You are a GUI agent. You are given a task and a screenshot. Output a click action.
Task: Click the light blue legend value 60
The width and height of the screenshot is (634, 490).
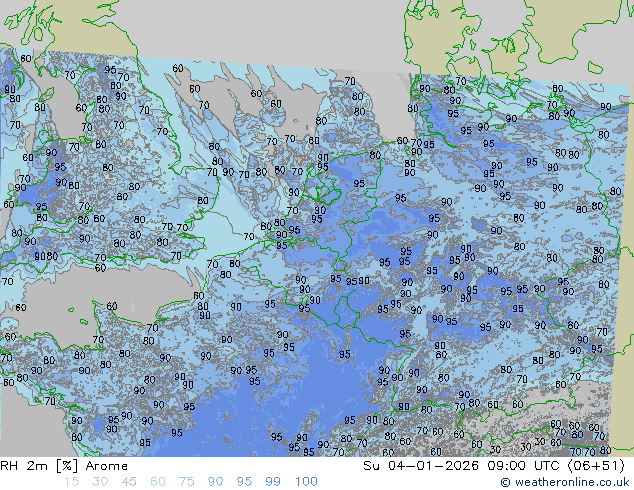(158, 482)
